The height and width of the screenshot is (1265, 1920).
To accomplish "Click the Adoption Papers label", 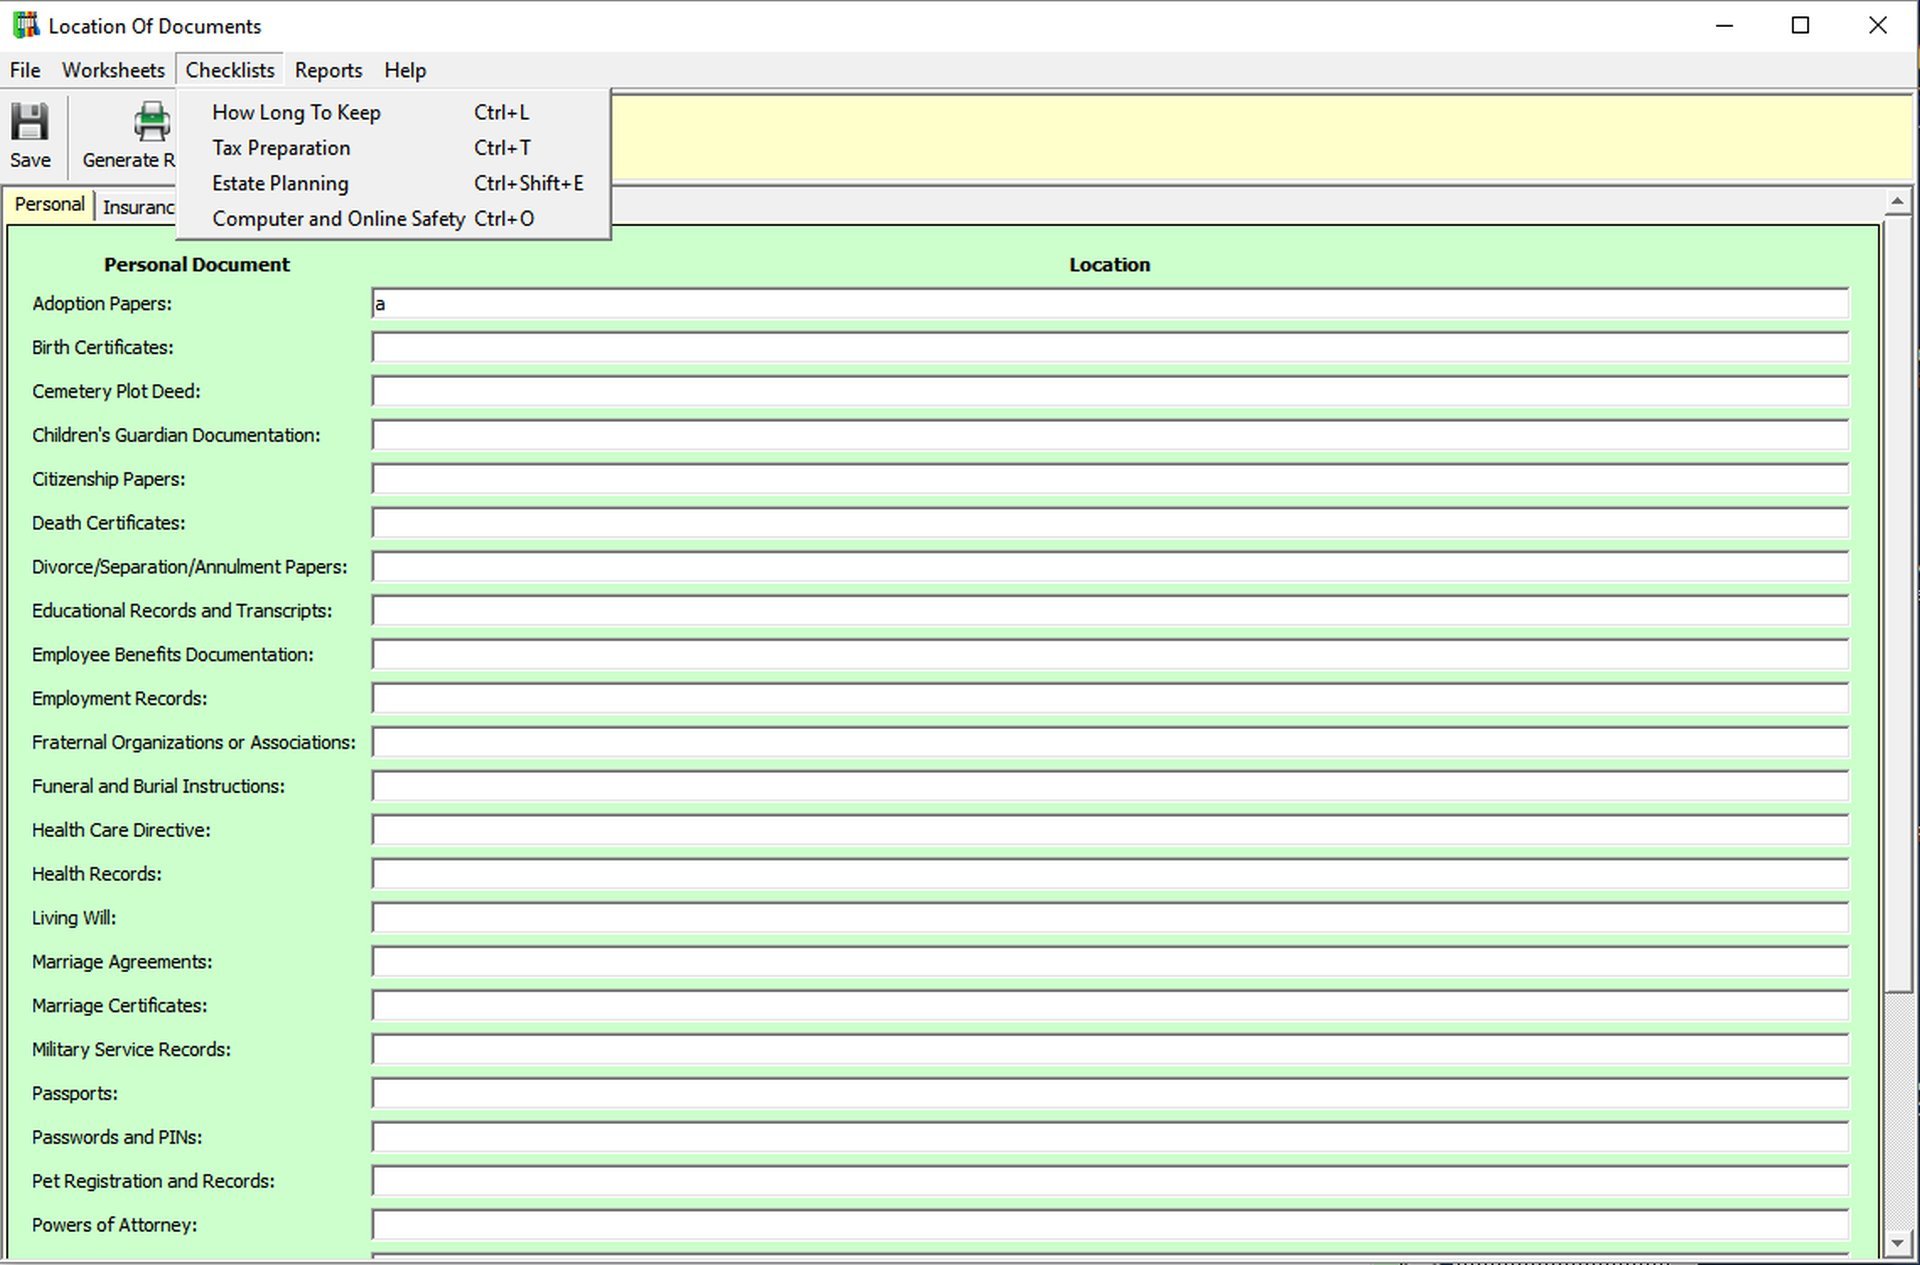I will coord(102,304).
